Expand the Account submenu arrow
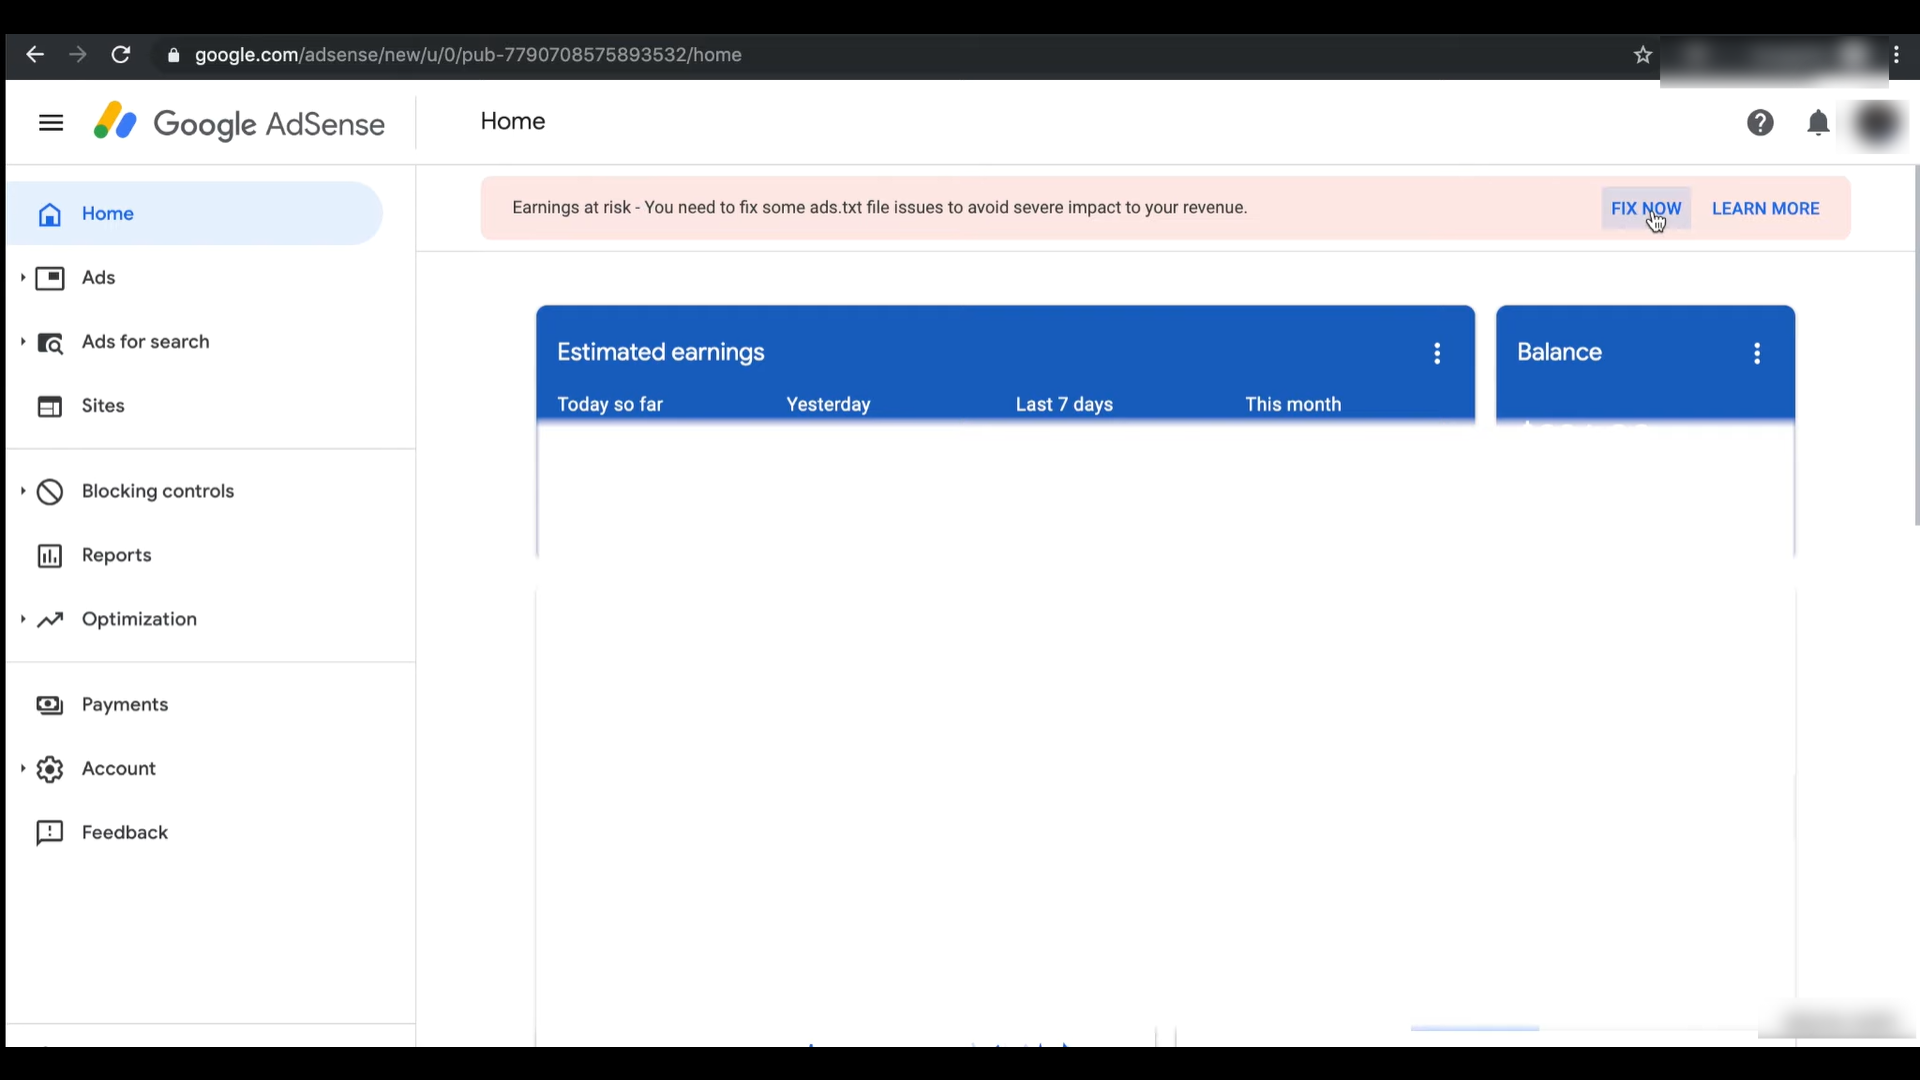Image resolution: width=1920 pixels, height=1080 pixels. tap(22, 768)
